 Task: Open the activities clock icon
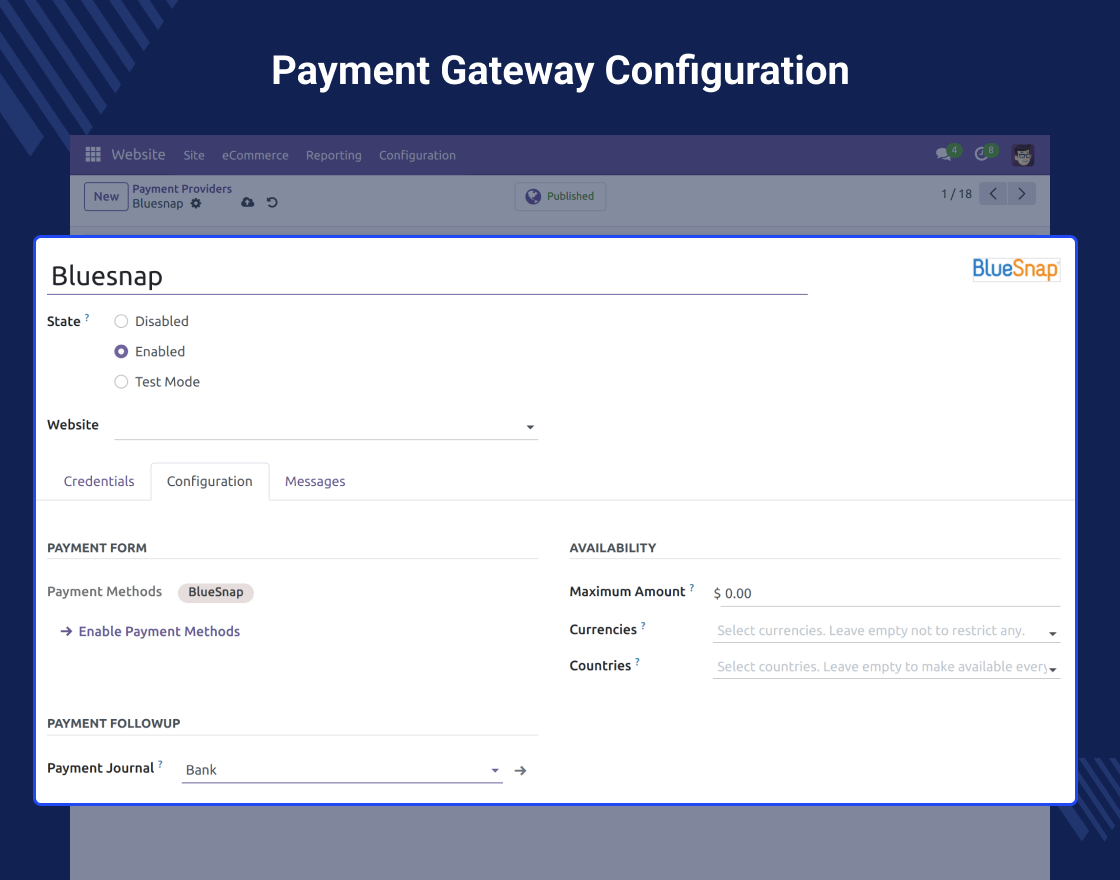tap(985, 154)
